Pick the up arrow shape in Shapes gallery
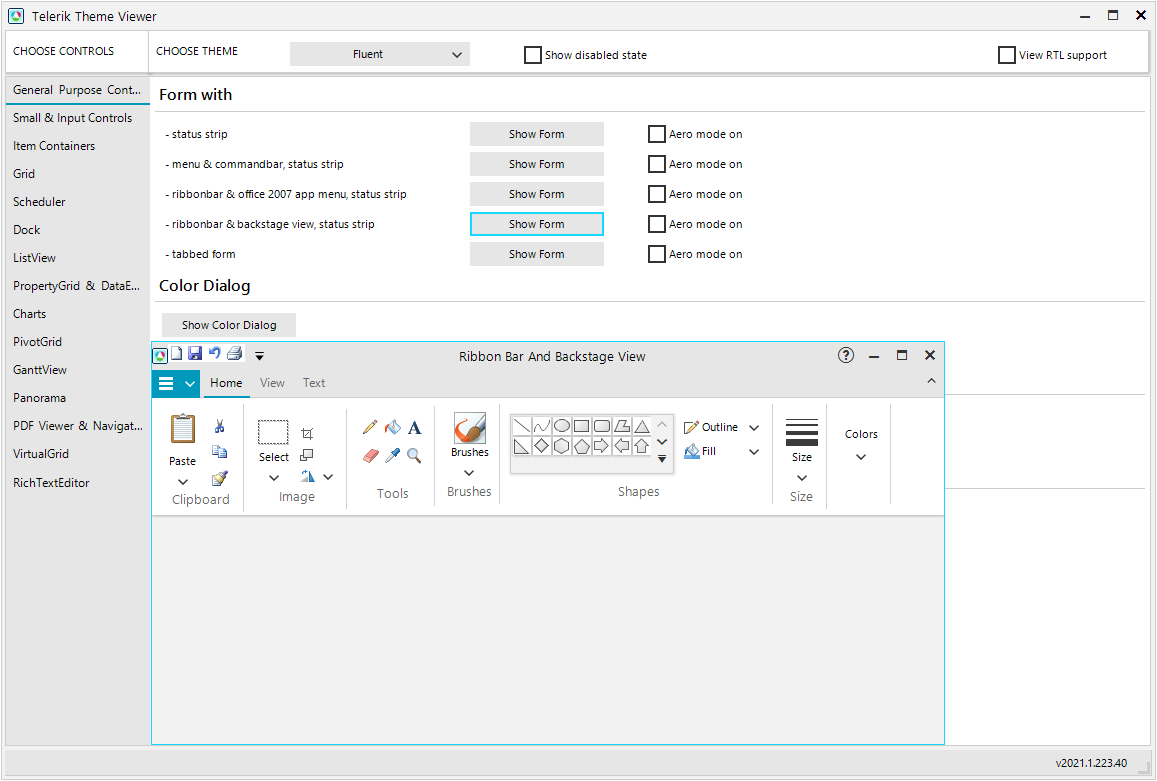The height and width of the screenshot is (781, 1157). click(641, 446)
